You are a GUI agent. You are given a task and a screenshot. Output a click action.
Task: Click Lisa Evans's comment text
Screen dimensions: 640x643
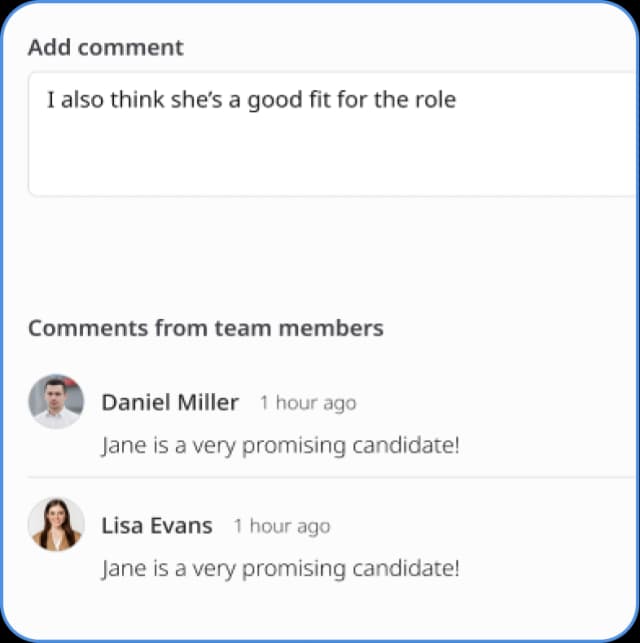coord(280,568)
